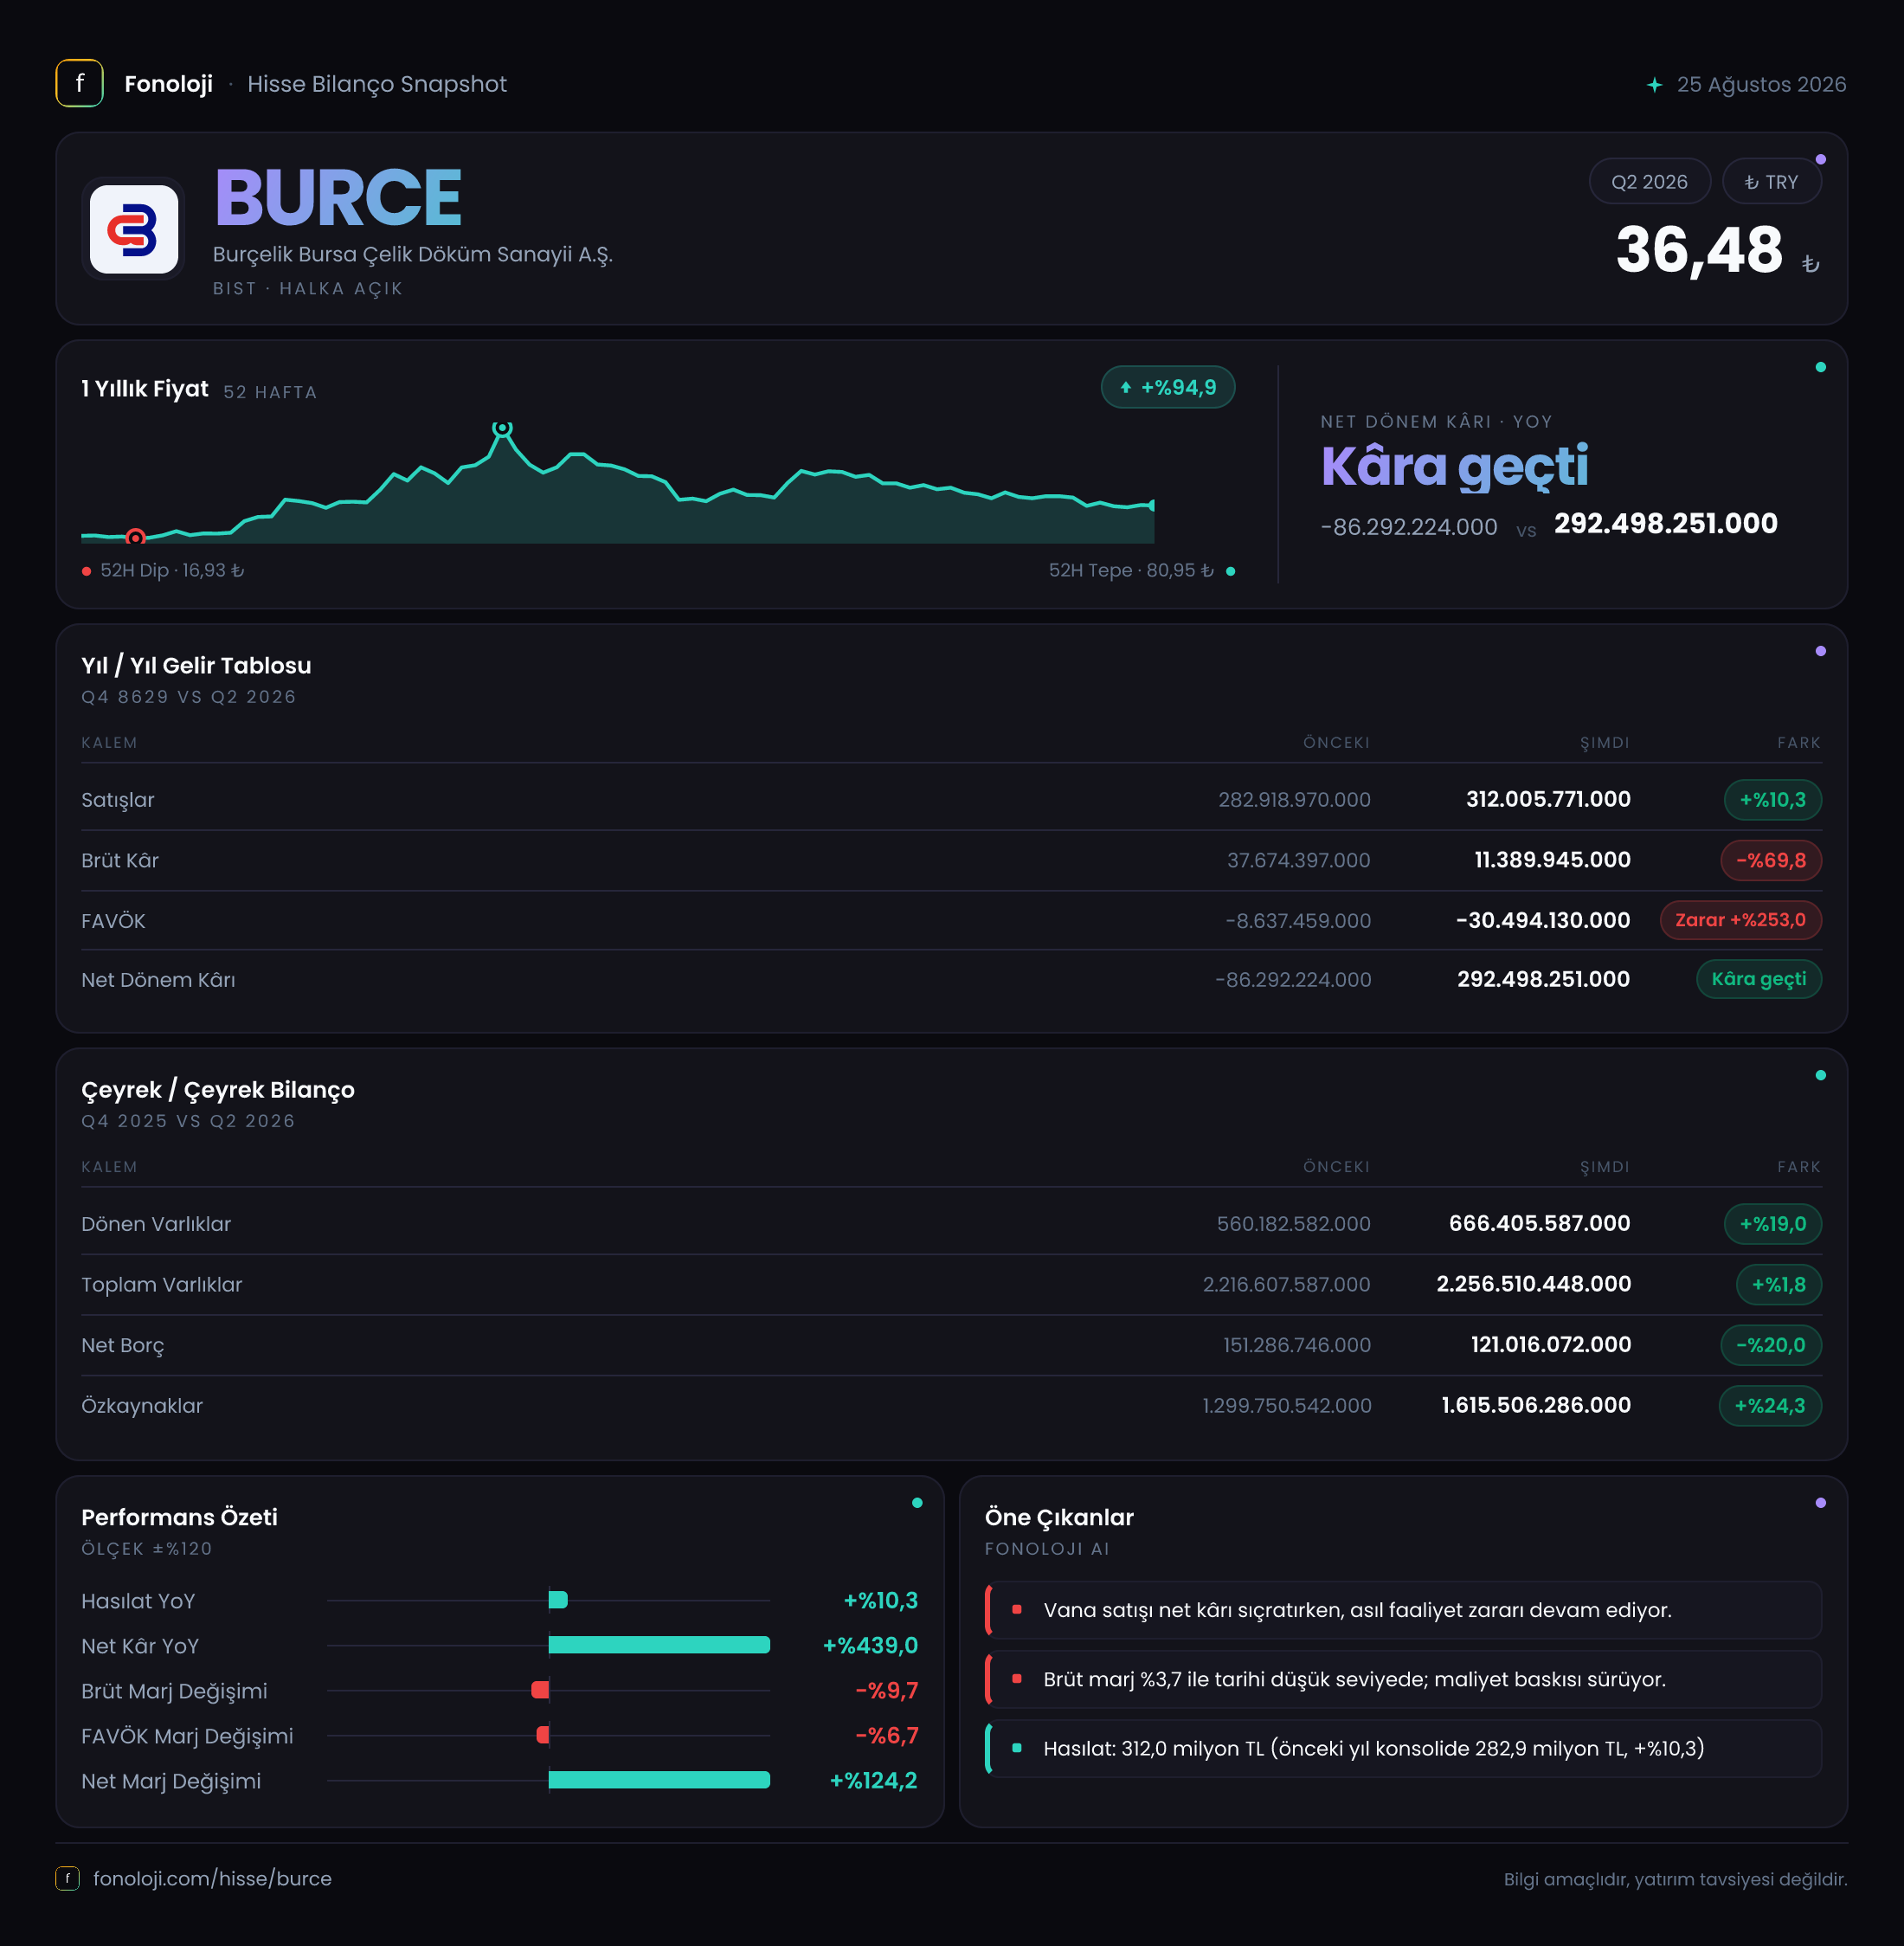Click the +%94,9 yearly change badge
This screenshot has height=1946, width=1904.
point(1167,387)
